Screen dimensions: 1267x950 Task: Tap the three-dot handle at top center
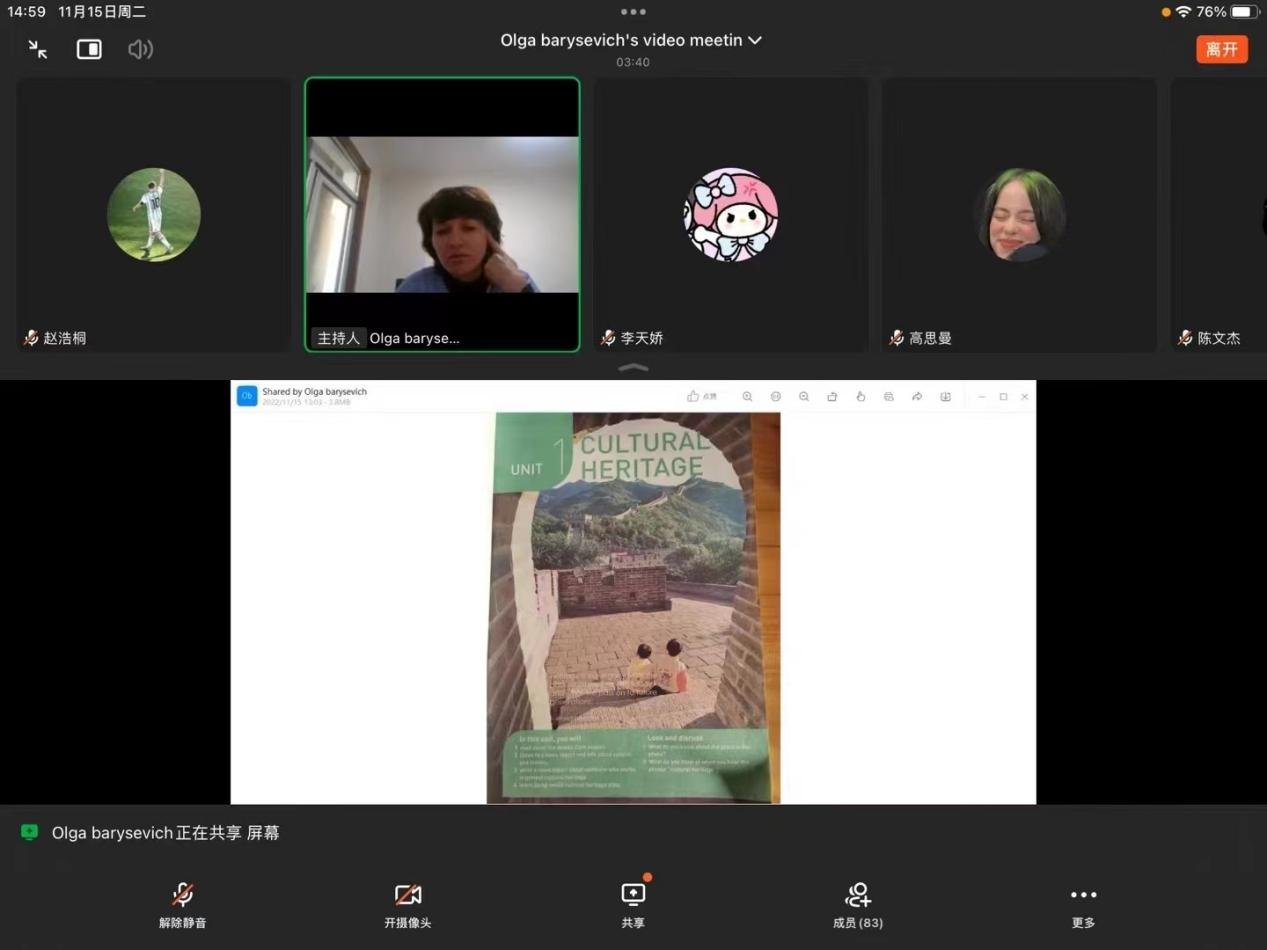[x=633, y=12]
